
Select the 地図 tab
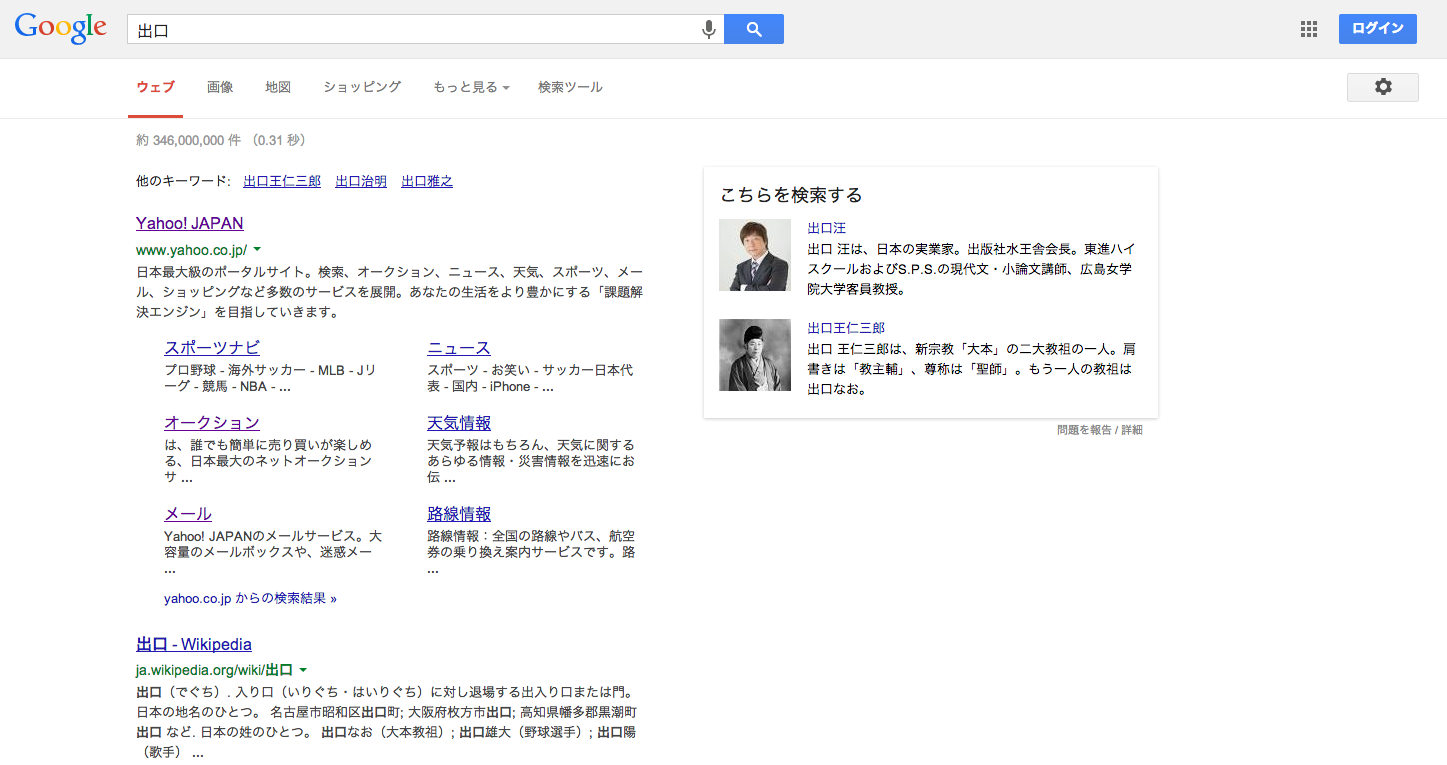278,87
